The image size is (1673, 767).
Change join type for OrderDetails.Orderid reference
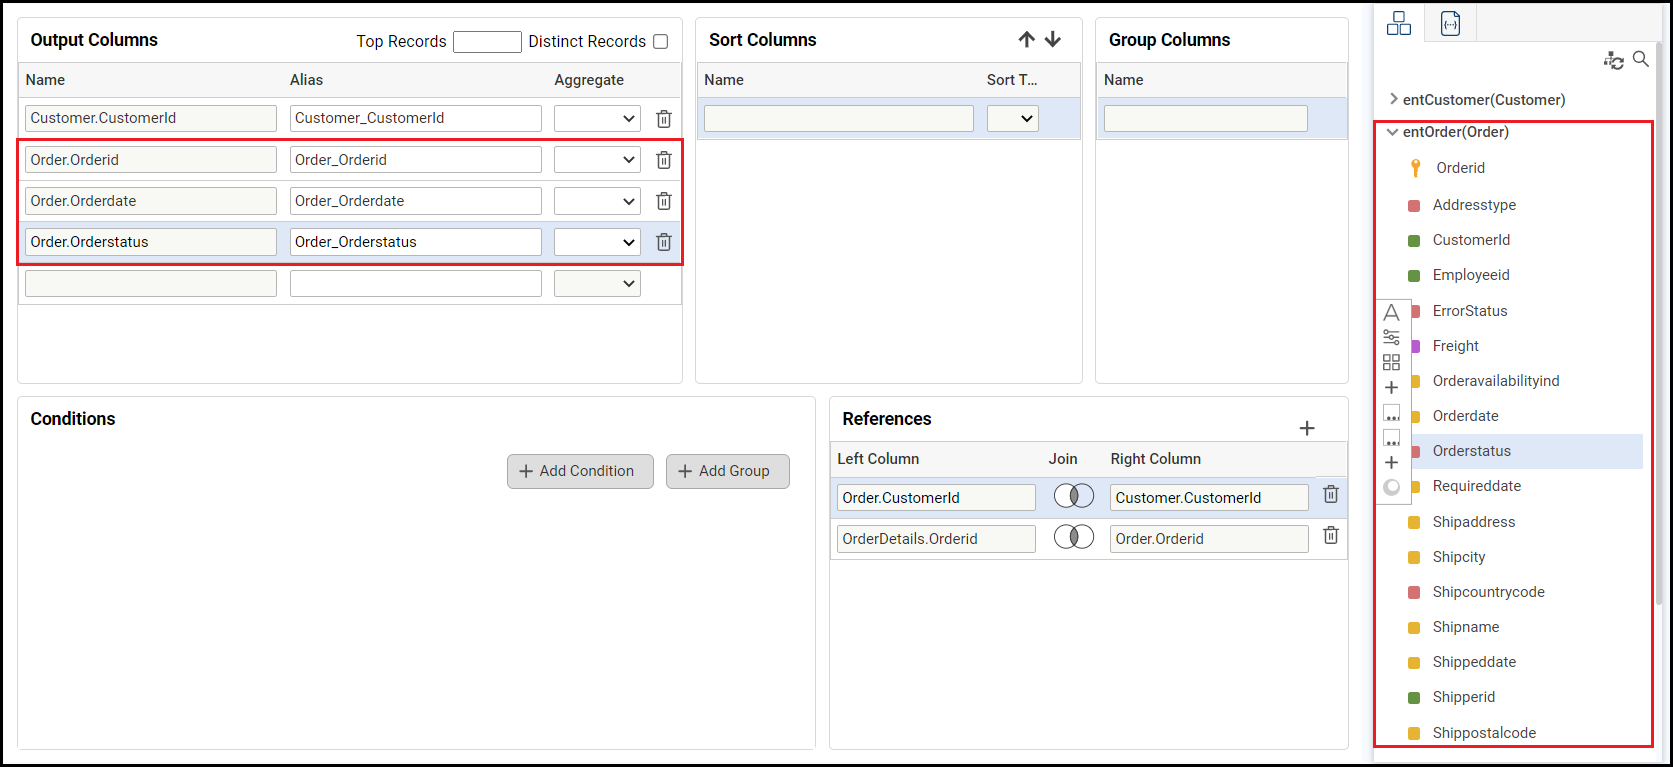[x=1074, y=538]
